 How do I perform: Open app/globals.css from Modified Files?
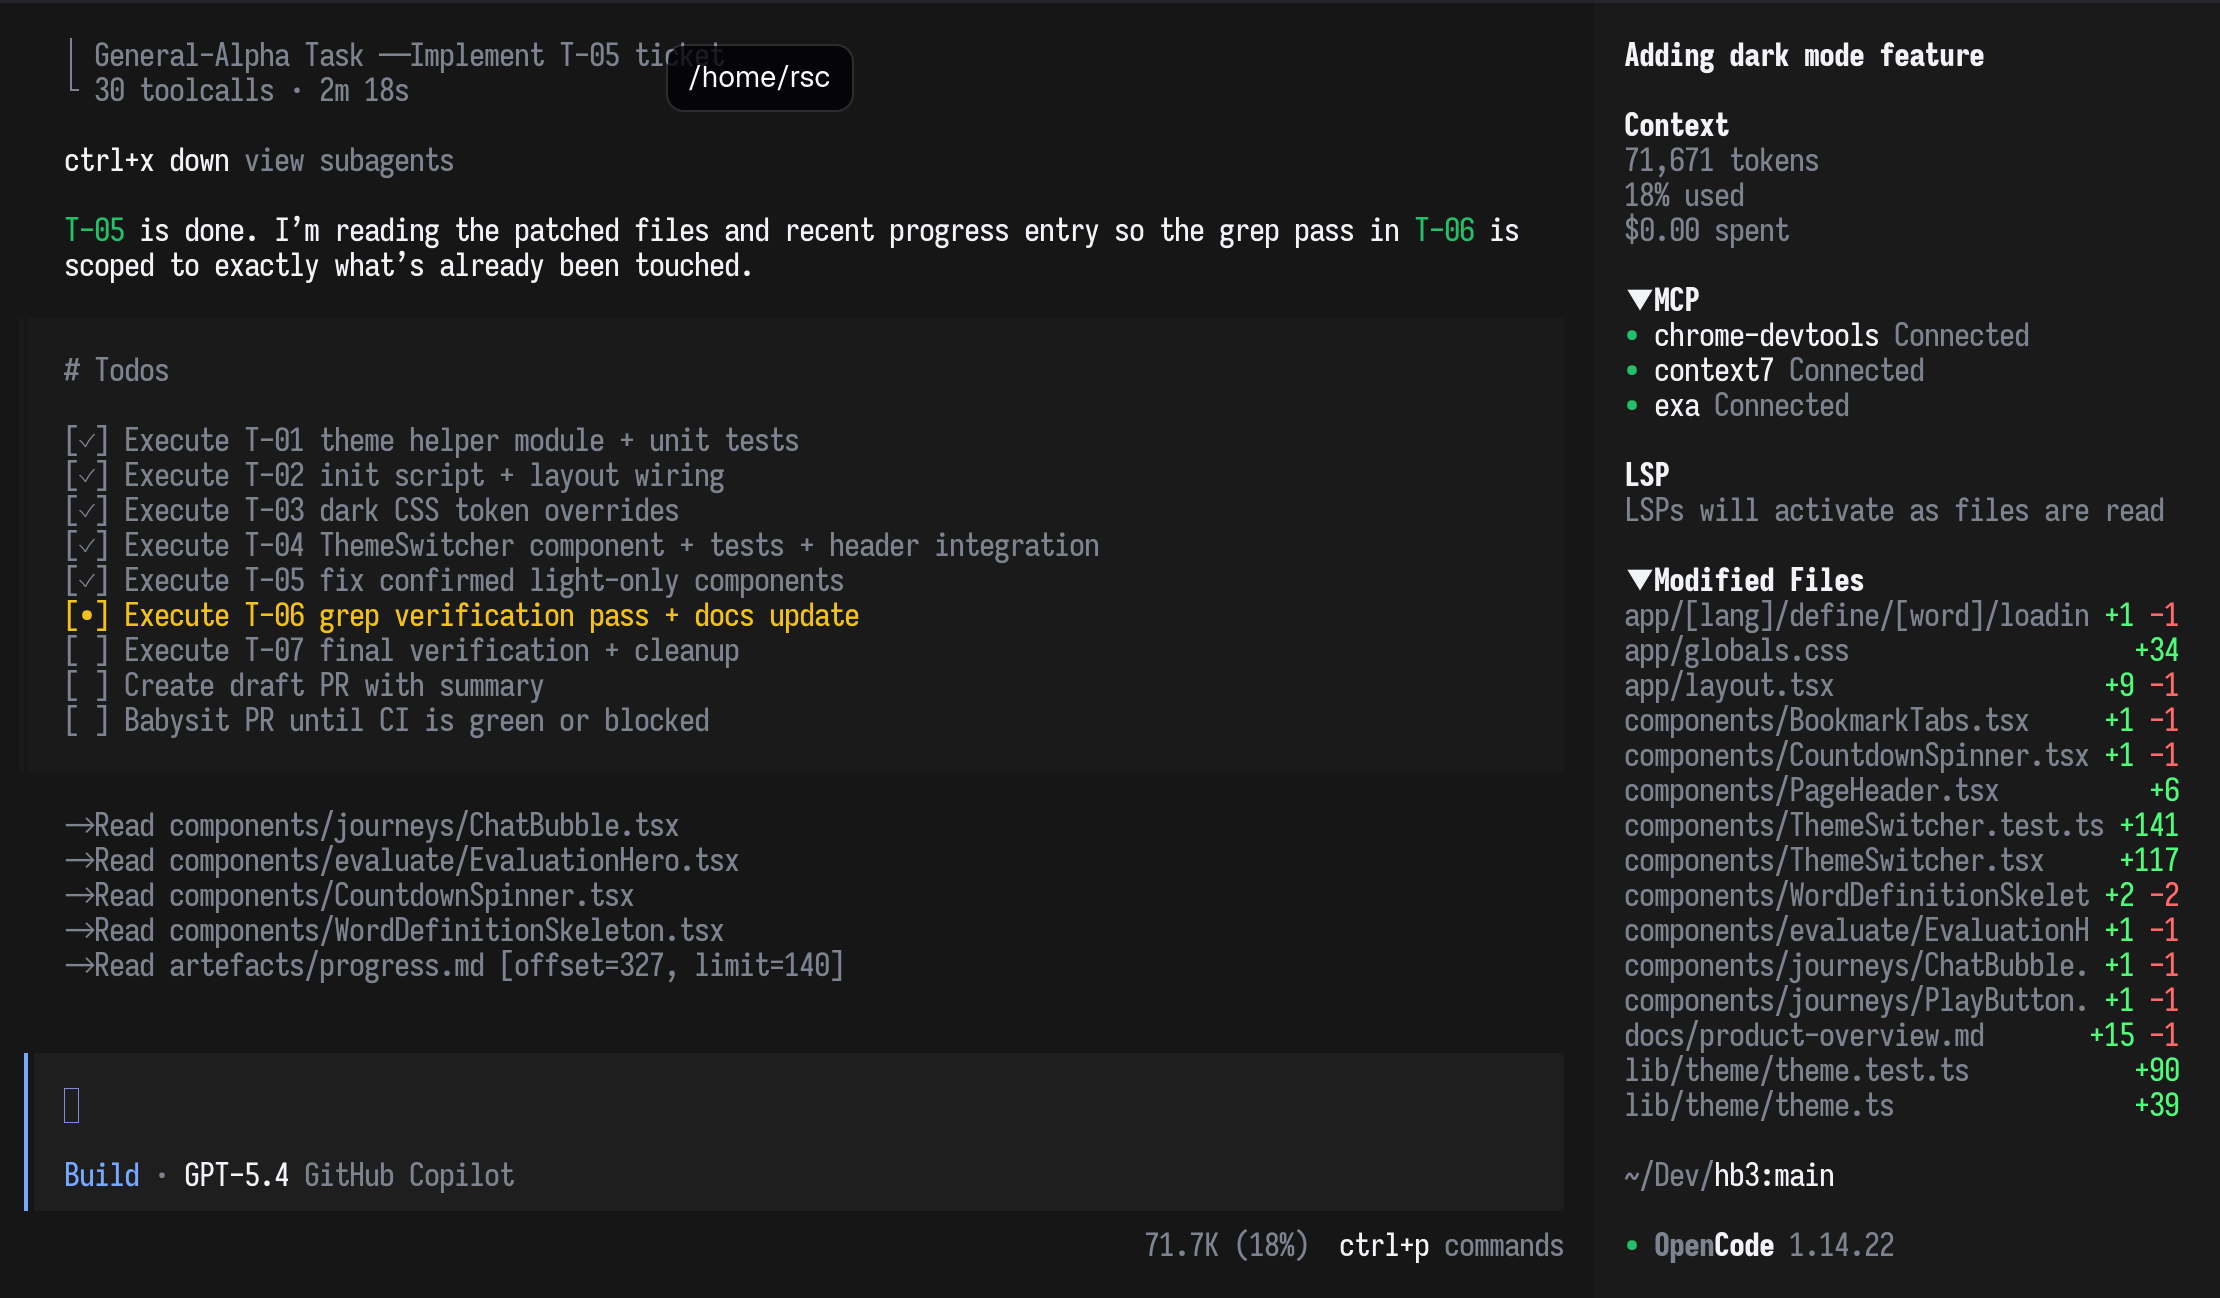(x=1736, y=650)
